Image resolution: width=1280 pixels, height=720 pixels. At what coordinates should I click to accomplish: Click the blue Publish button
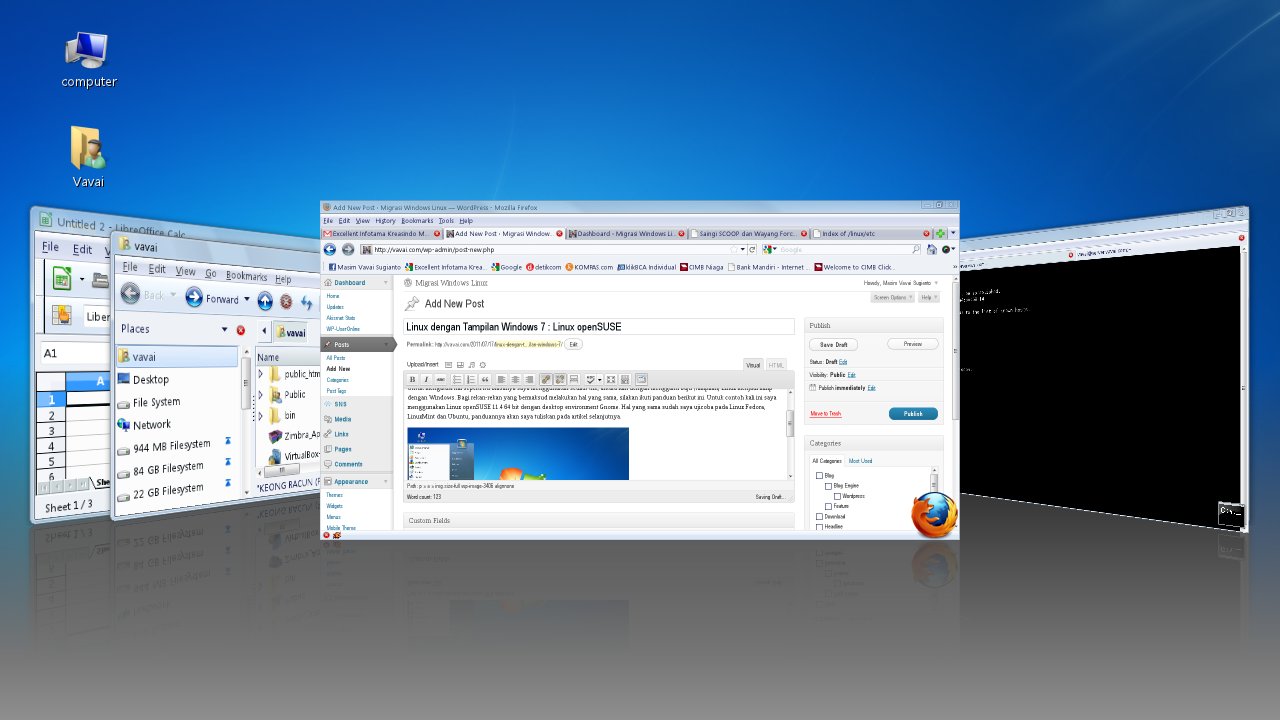[x=913, y=413]
